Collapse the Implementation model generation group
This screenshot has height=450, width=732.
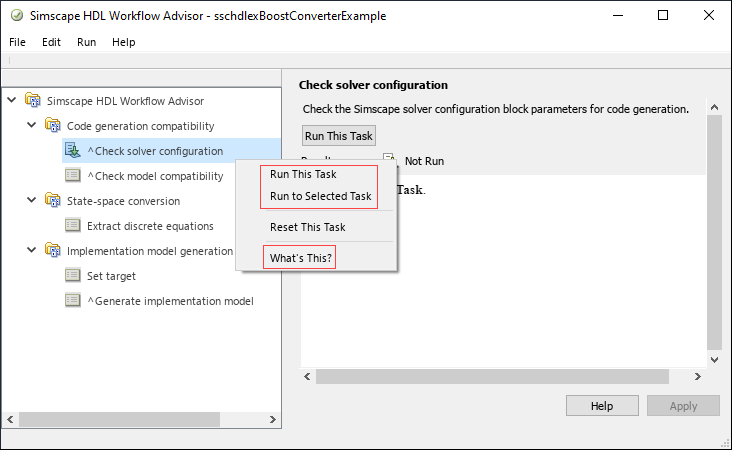32,250
